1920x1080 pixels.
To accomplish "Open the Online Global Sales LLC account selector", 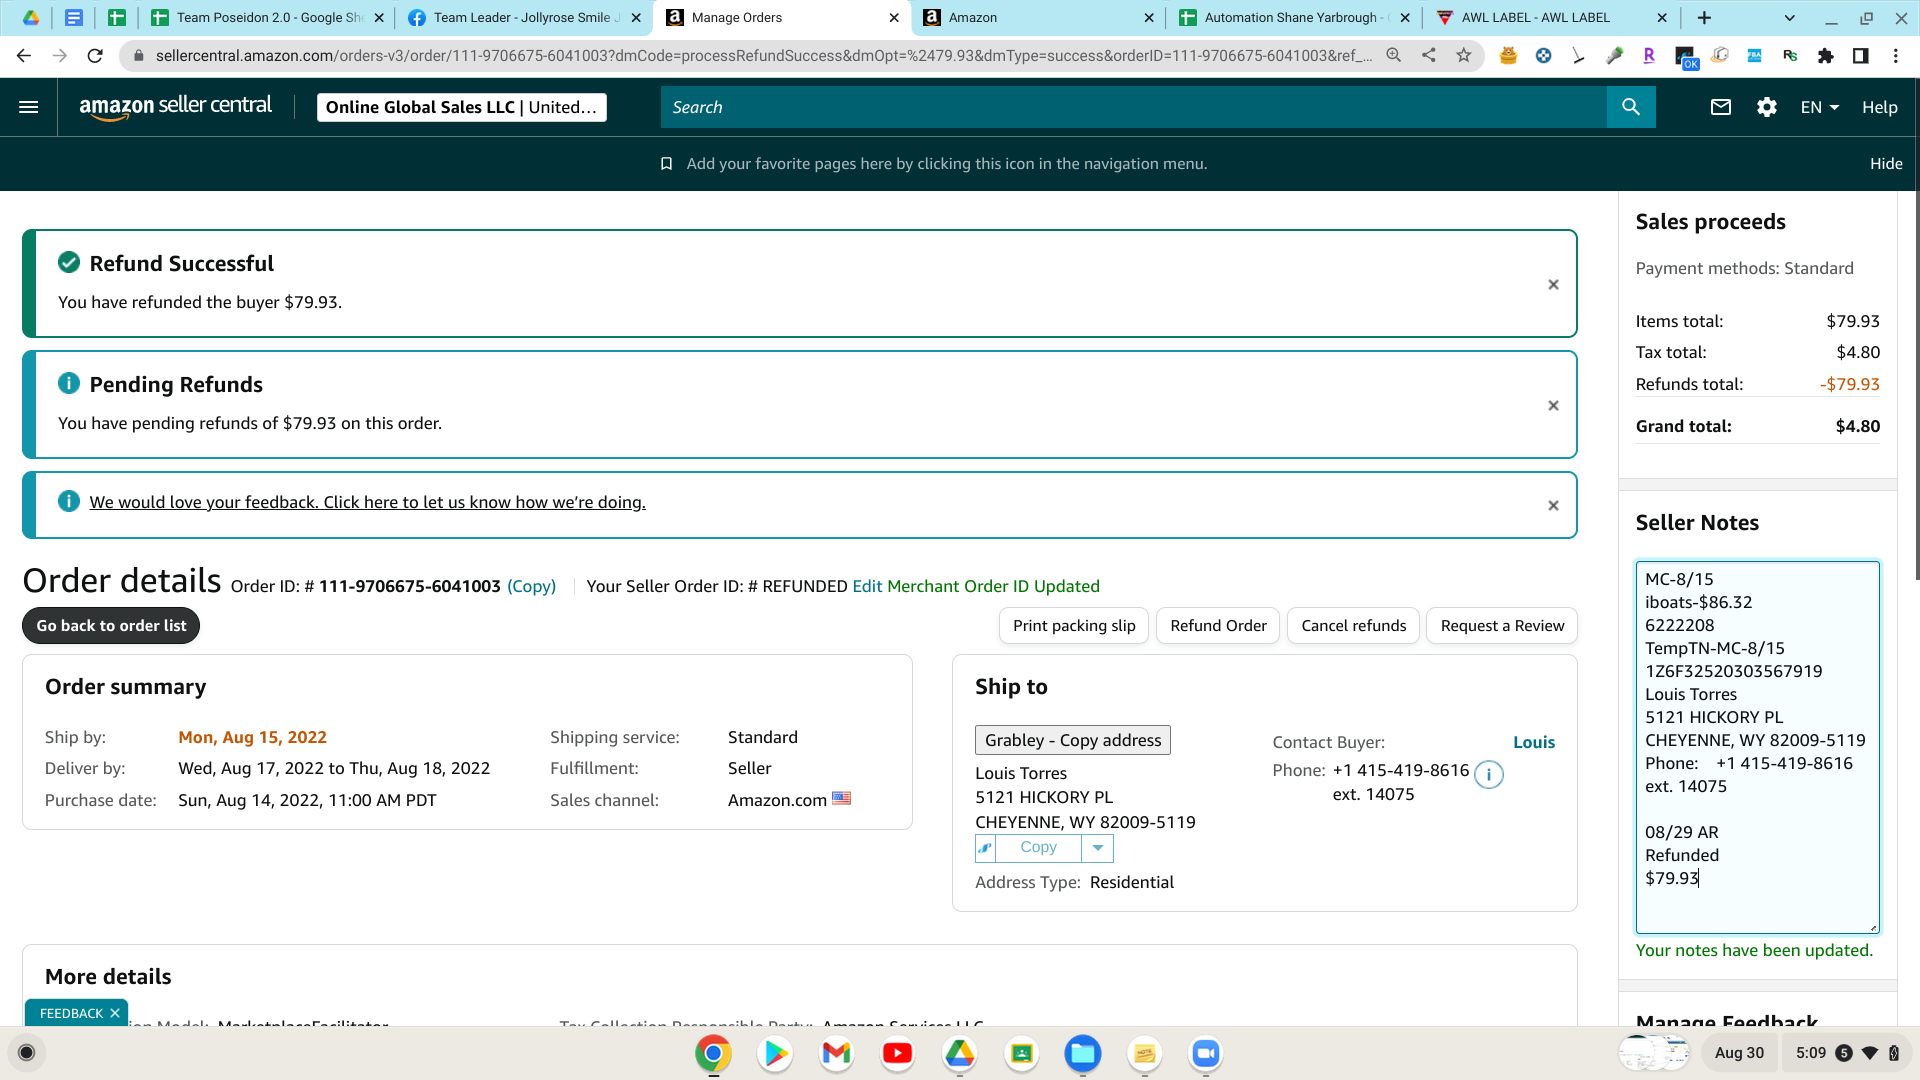I will [461, 107].
